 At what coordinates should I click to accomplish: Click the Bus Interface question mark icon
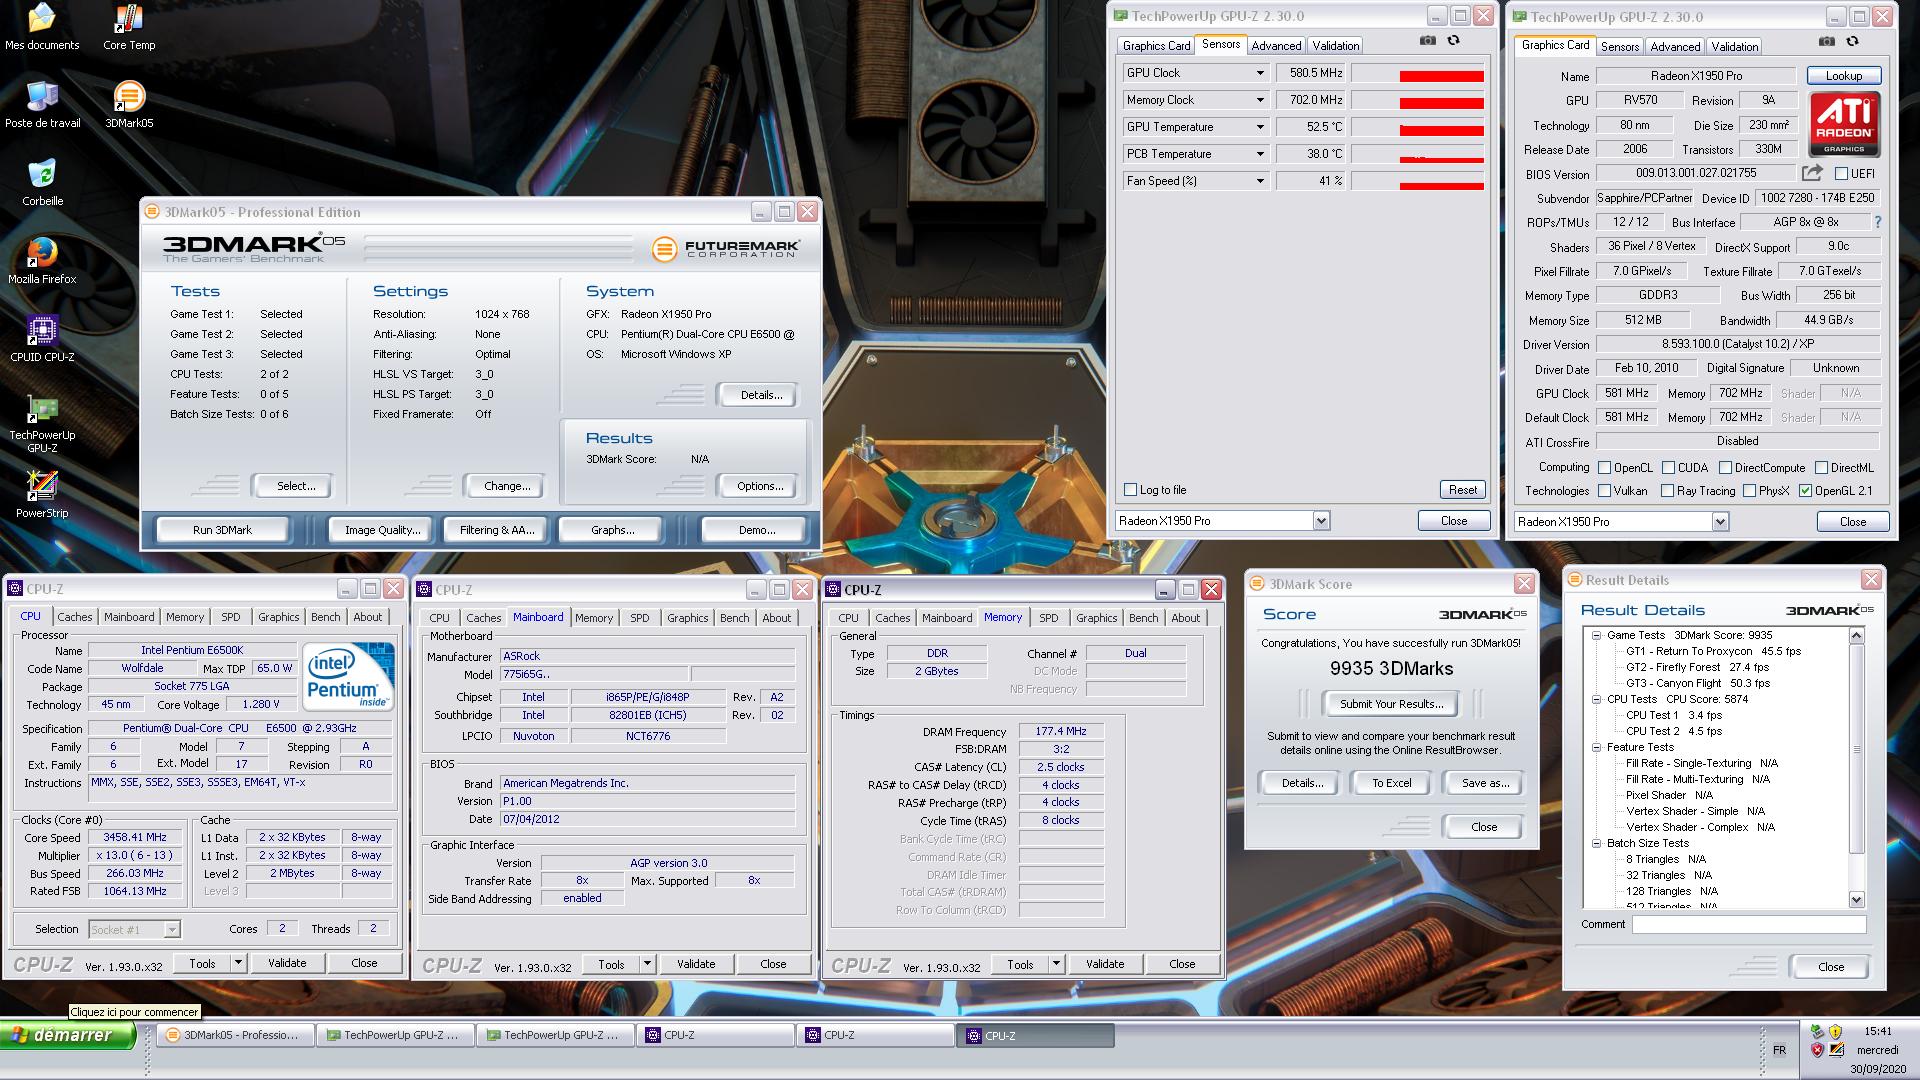pos(1877,222)
